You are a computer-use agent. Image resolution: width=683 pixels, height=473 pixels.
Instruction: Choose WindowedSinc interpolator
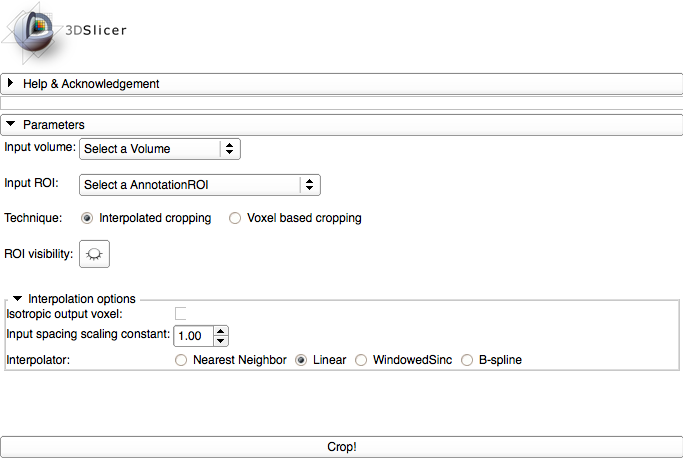click(x=361, y=360)
